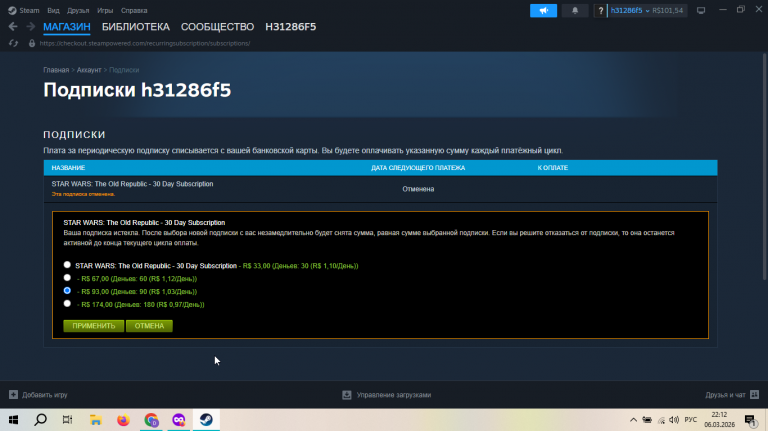Screen dimensions: 768x431
Task: Follow the Аккаунт breadcrumb link
Action: point(89,70)
